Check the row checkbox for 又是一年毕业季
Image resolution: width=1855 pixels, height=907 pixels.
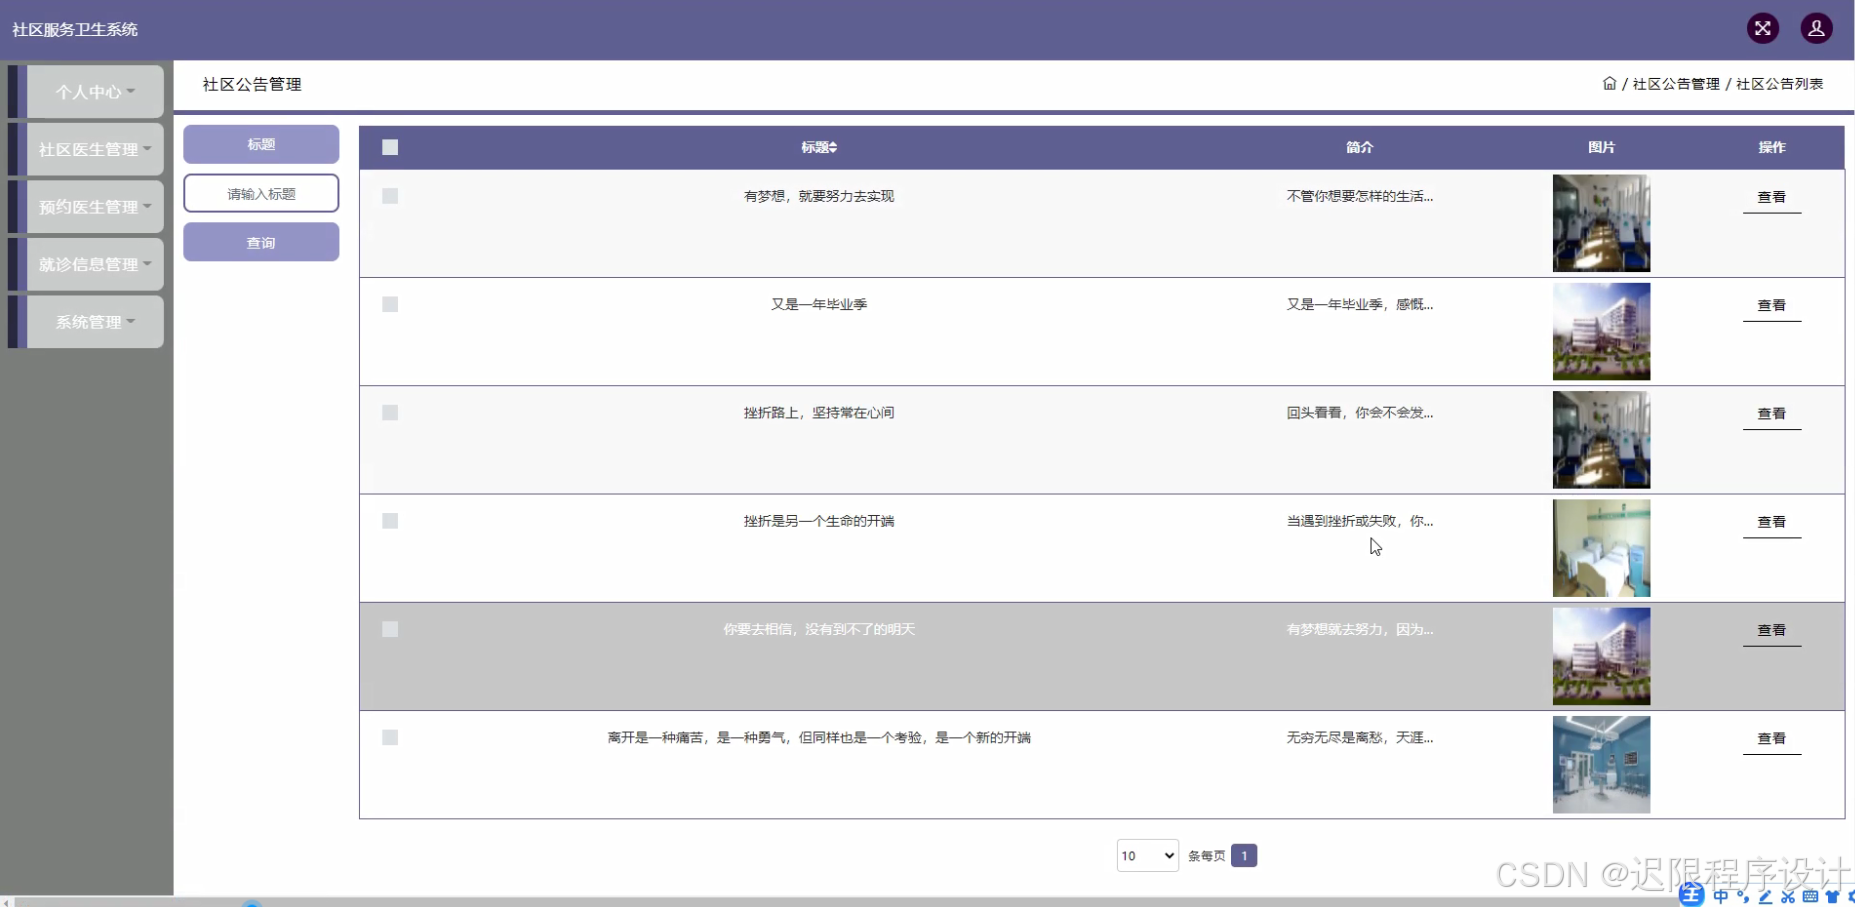(x=389, y=304)
